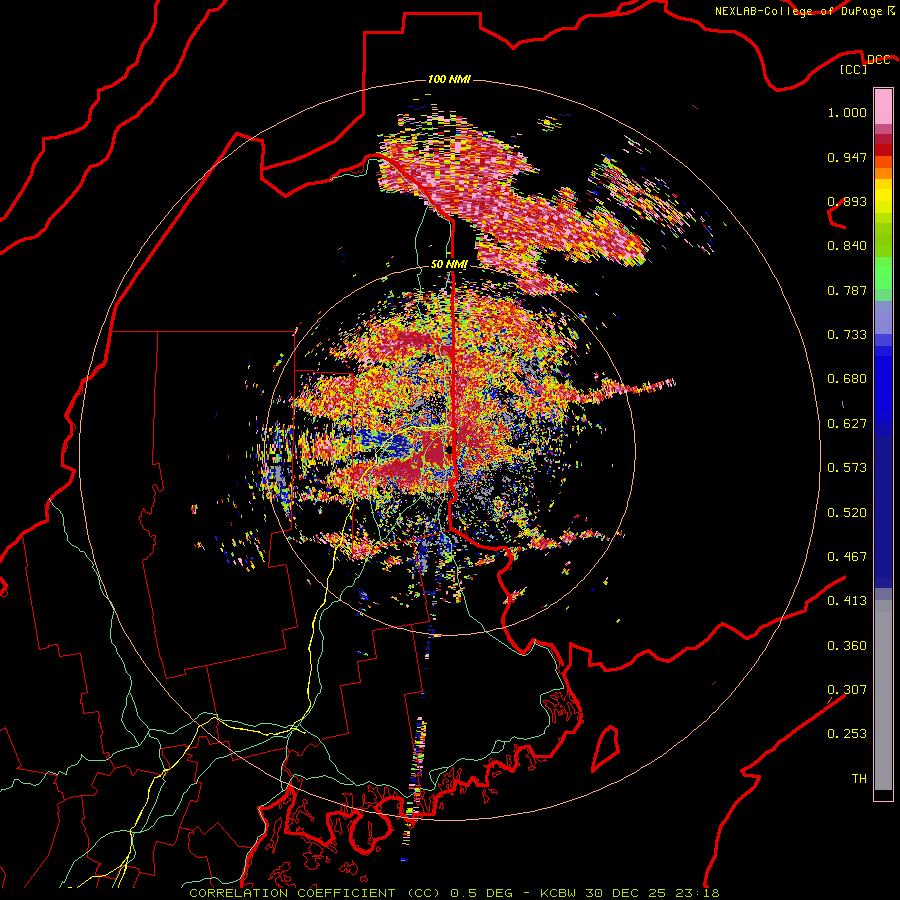Screen dimensions: 900x900
Task: Click the 0.5 DEG elevation text in the caption
Action: click(483, 893)
